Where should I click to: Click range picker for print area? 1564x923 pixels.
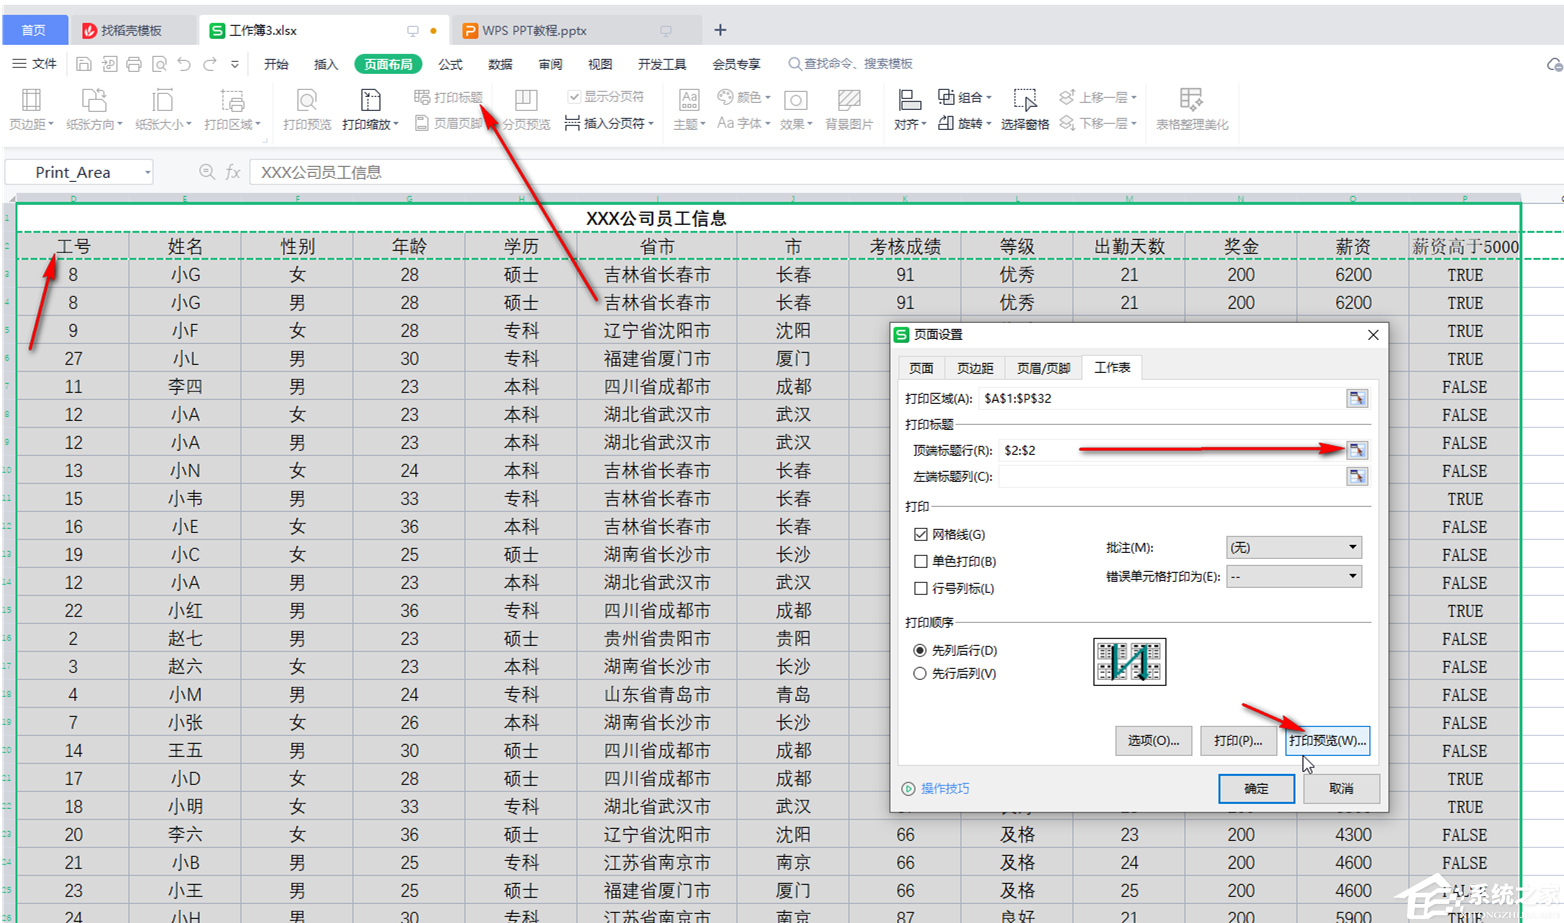coord(1356,398)
